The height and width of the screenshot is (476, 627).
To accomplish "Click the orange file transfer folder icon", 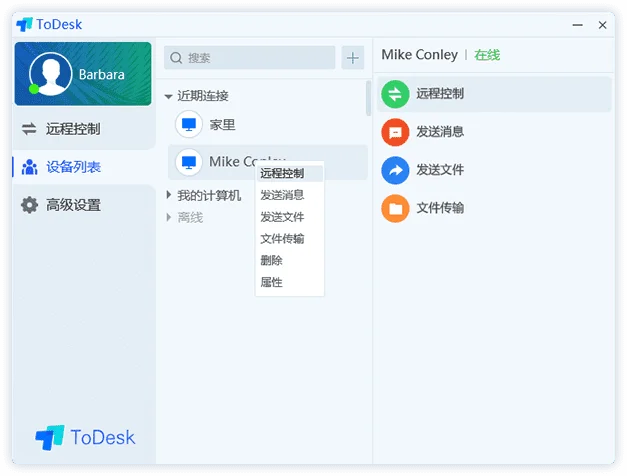I will coord(395,208).
